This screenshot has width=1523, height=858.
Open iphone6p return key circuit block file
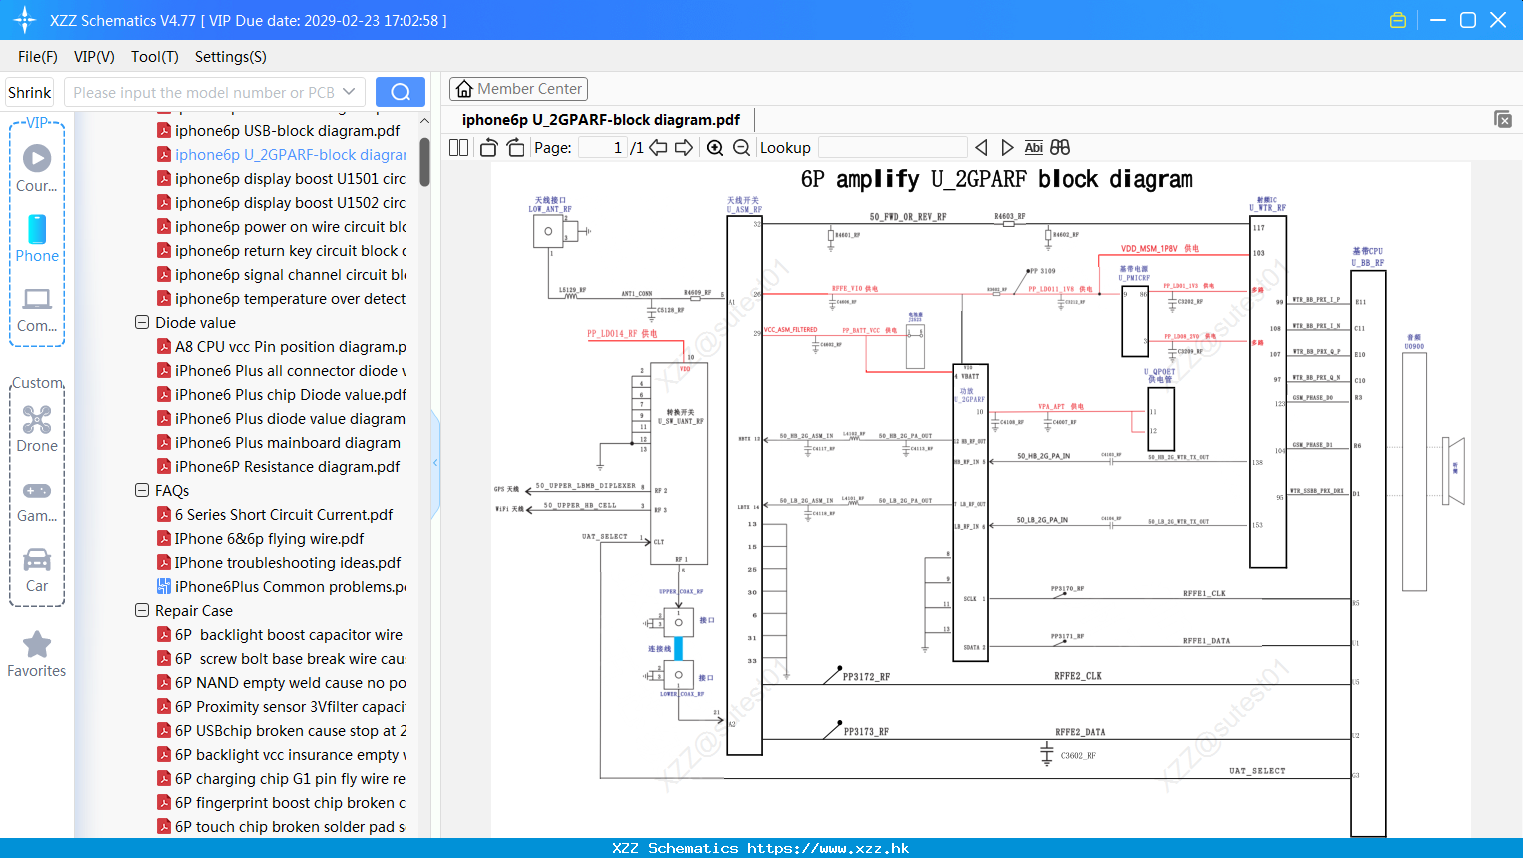290,250
